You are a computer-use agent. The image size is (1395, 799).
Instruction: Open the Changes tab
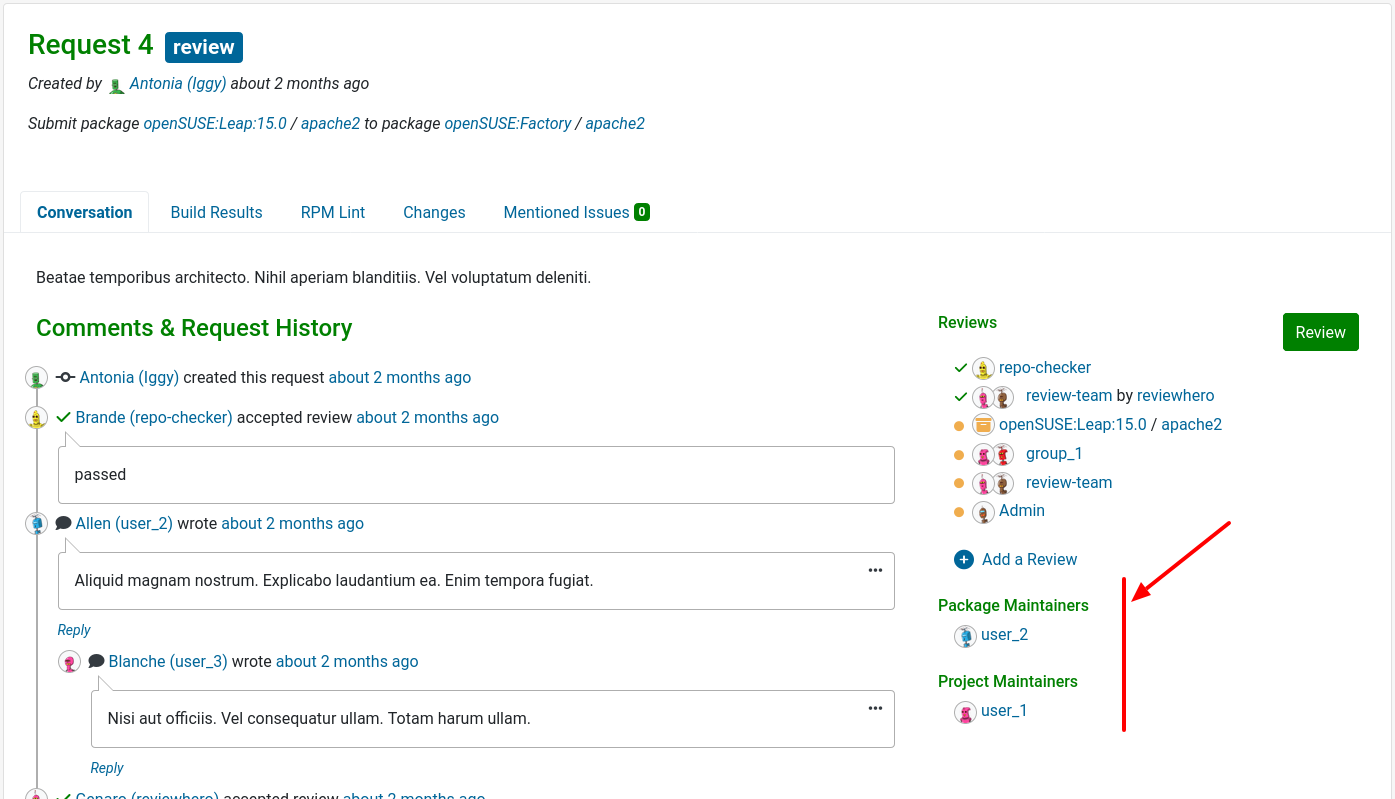click(x=434, y=212)
